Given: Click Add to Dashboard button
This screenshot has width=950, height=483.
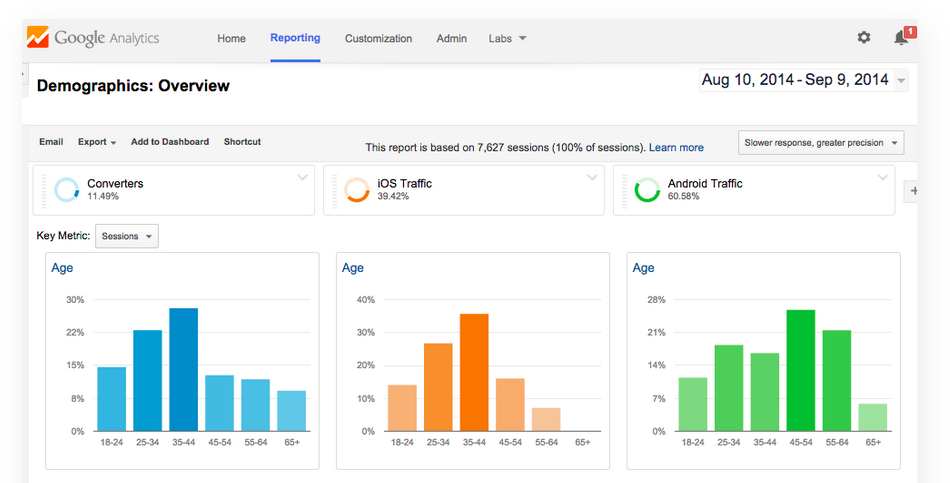Looking at the screenshot, I should [x=170, y=142].
